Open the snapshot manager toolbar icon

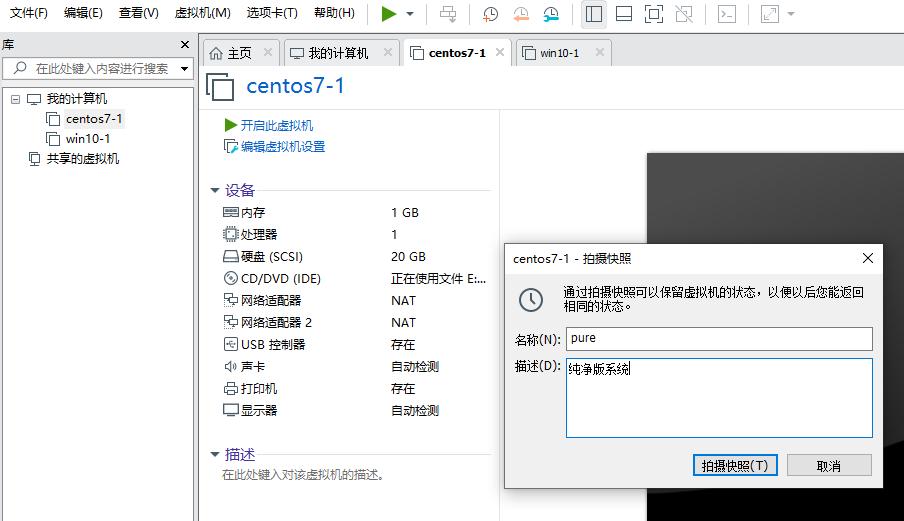[551, 14]
